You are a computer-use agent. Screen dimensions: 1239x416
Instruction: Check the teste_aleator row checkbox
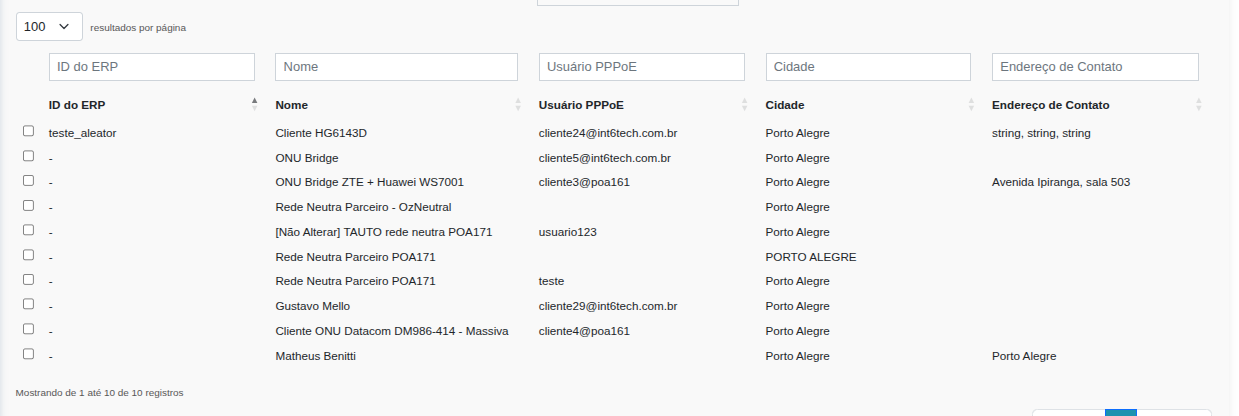pyautogui.click(x=29, y=131)
